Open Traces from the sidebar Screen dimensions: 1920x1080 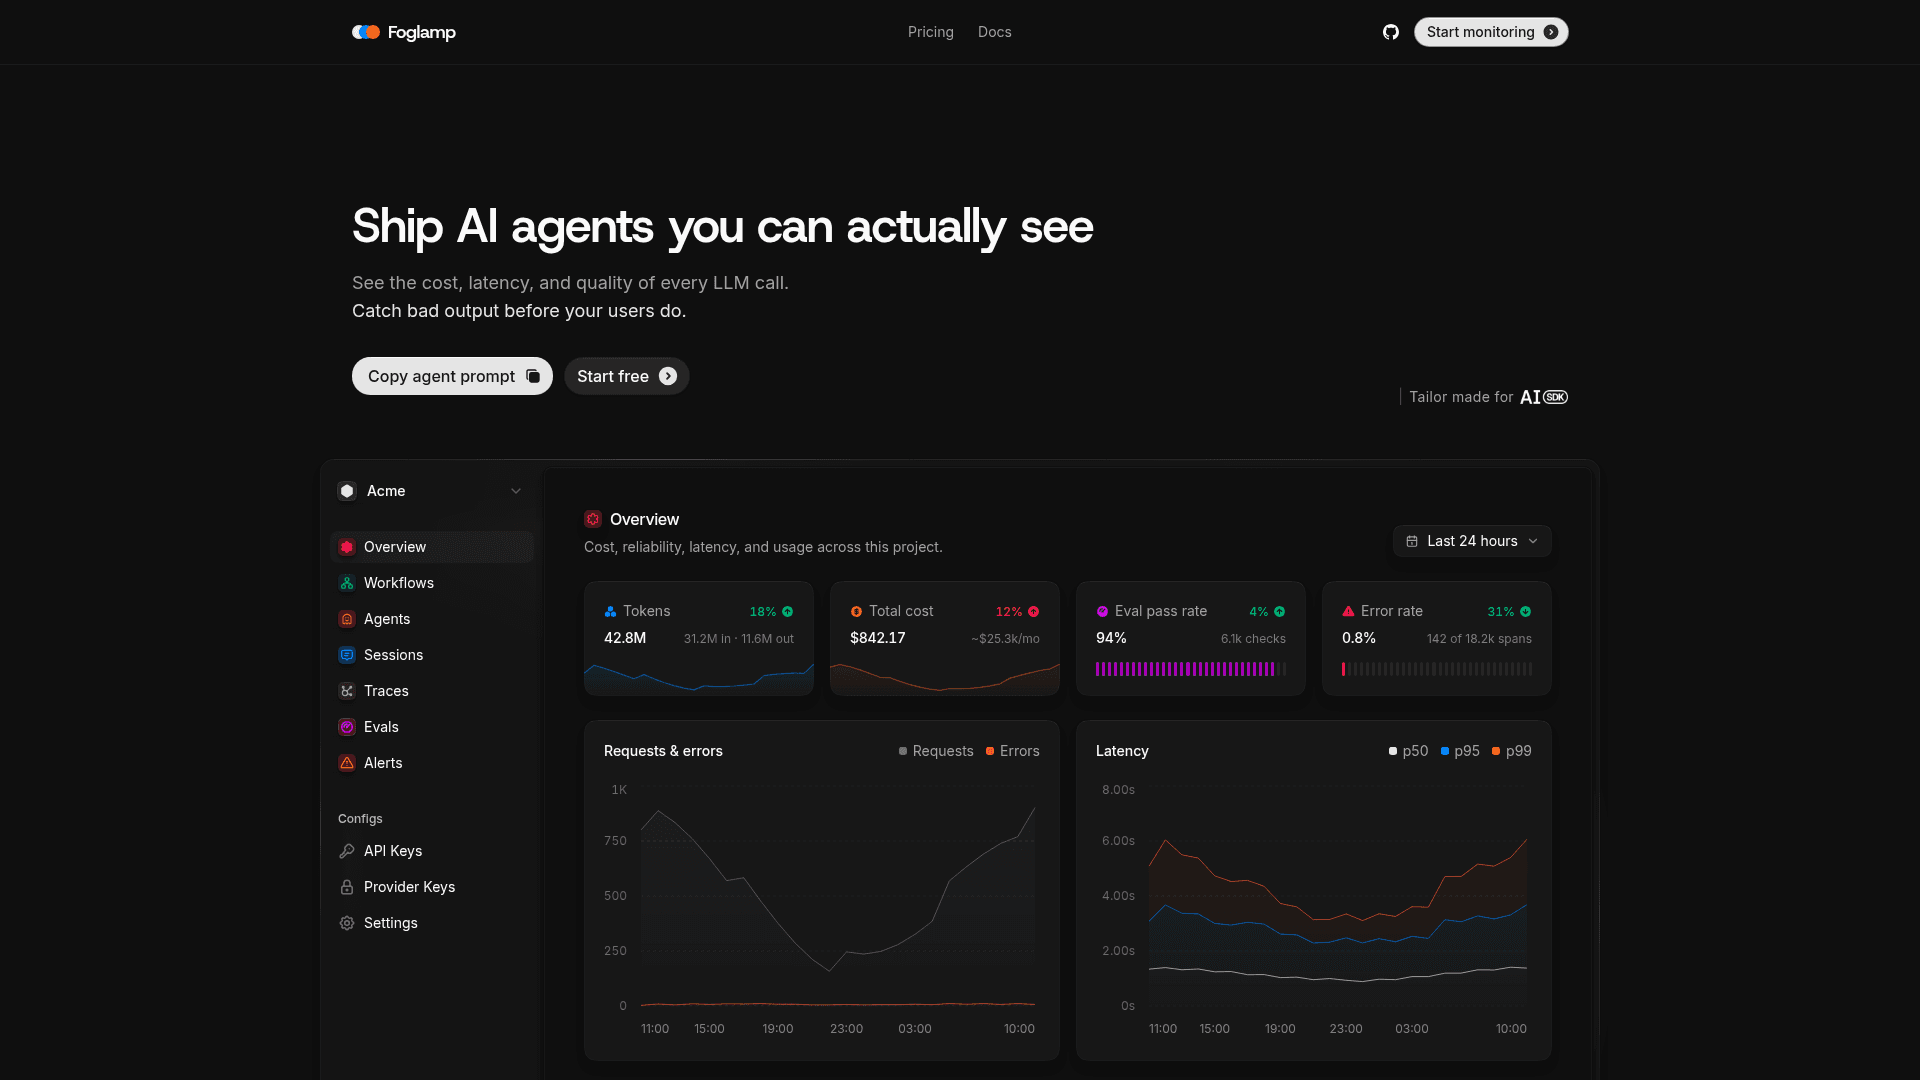tap(432, 691)
